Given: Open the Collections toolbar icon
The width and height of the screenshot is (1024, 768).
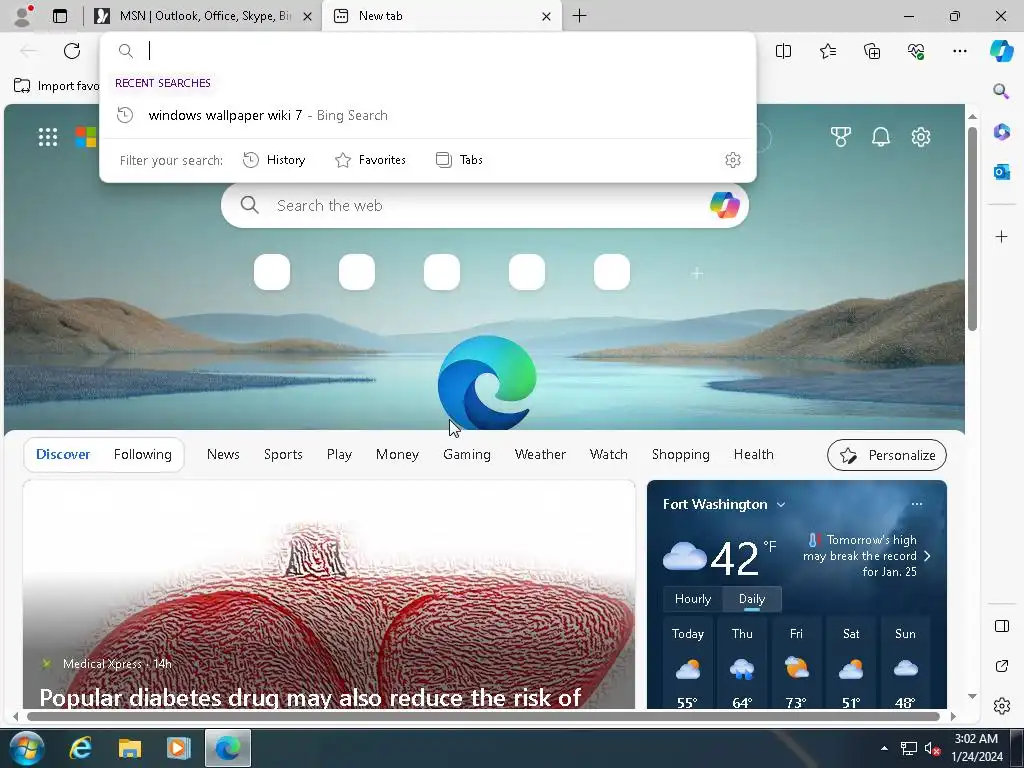Looking at the screenshot, I should coord(872,51).
